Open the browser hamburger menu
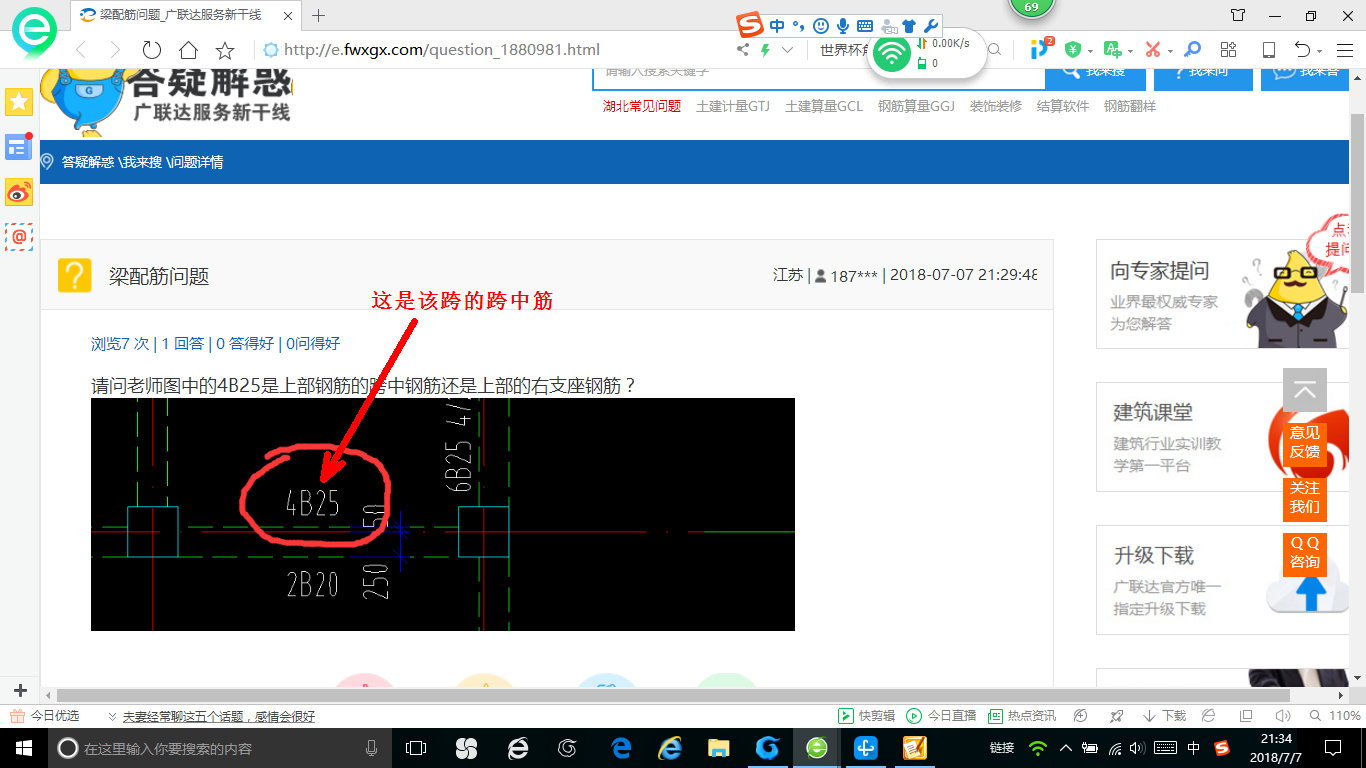 coord(1343,50)
